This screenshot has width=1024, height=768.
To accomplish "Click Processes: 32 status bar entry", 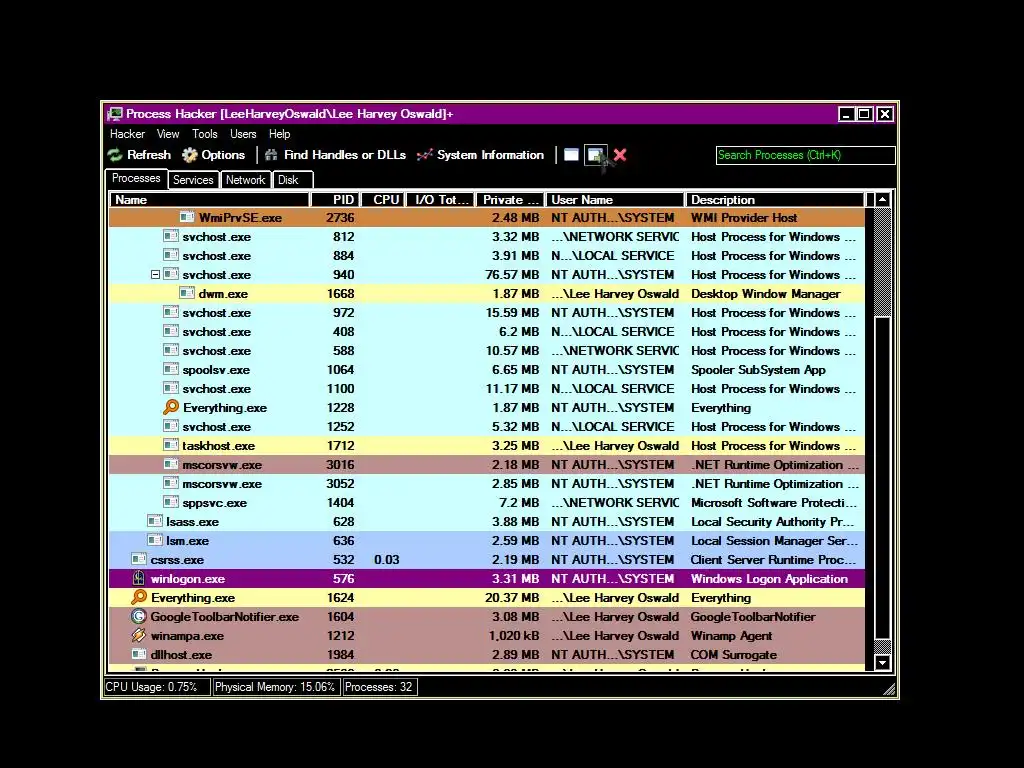I will pyautogui.click(x=379, y=687).
